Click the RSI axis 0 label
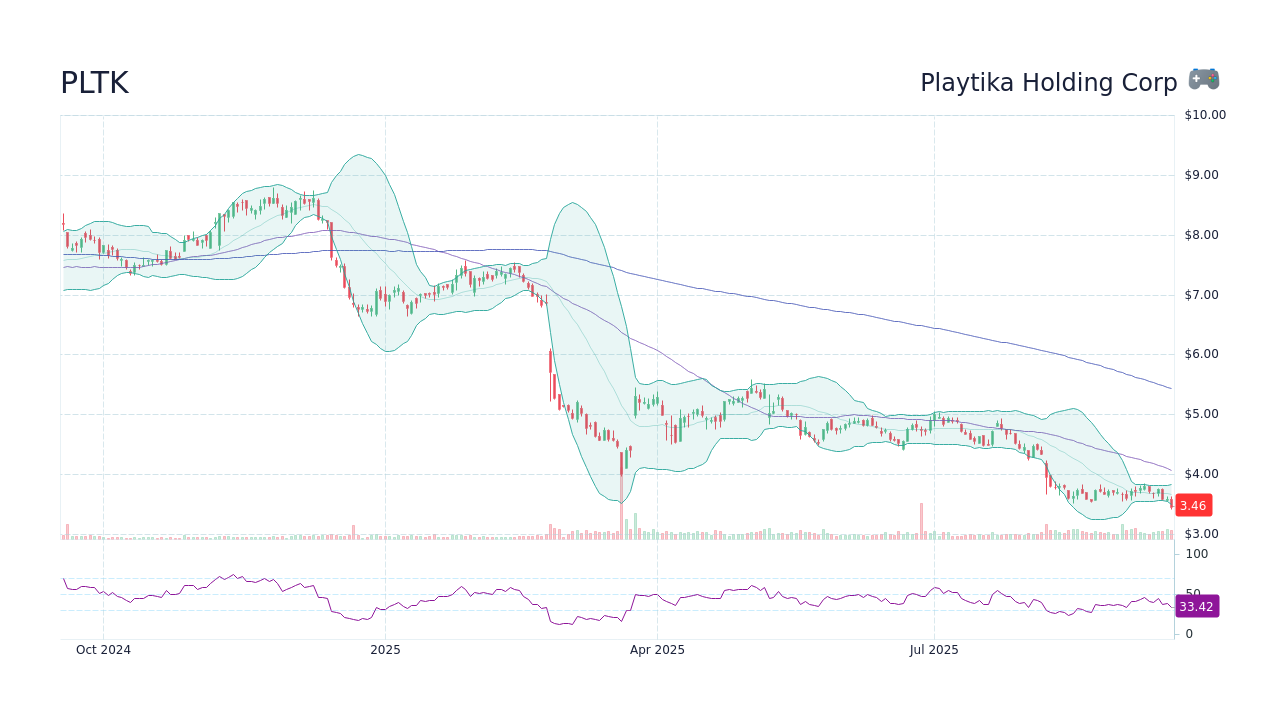Image resolution: width=1280 pixels, height=720 pixels. pyautogui.click(x=1189, y=634)
